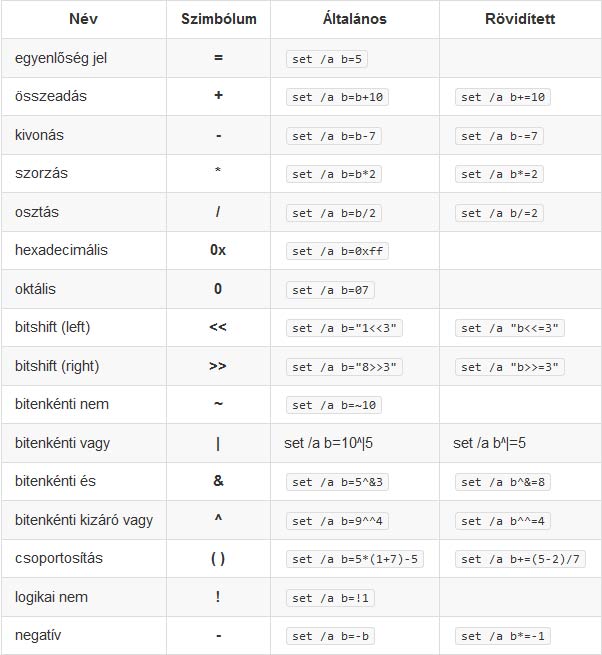Click the 'set /a b+=10' shorthand code
The width and height of the screenshot is (602, 655).
point(503,97)
